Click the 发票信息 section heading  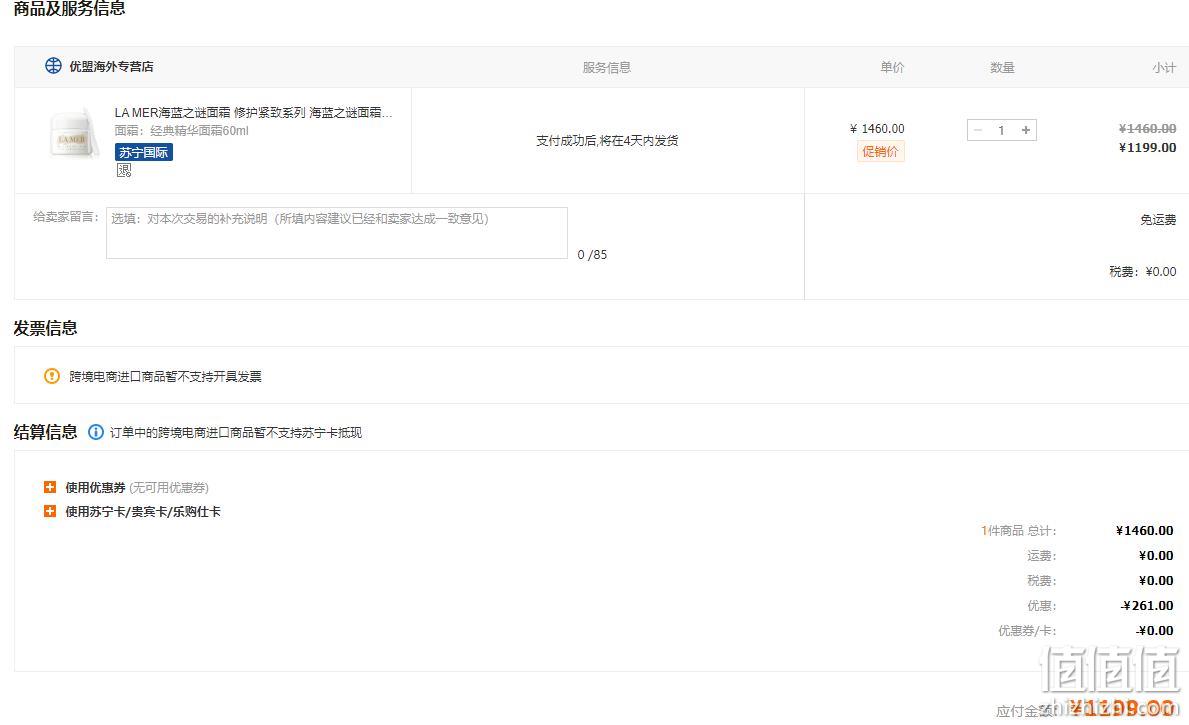(45, 328)
